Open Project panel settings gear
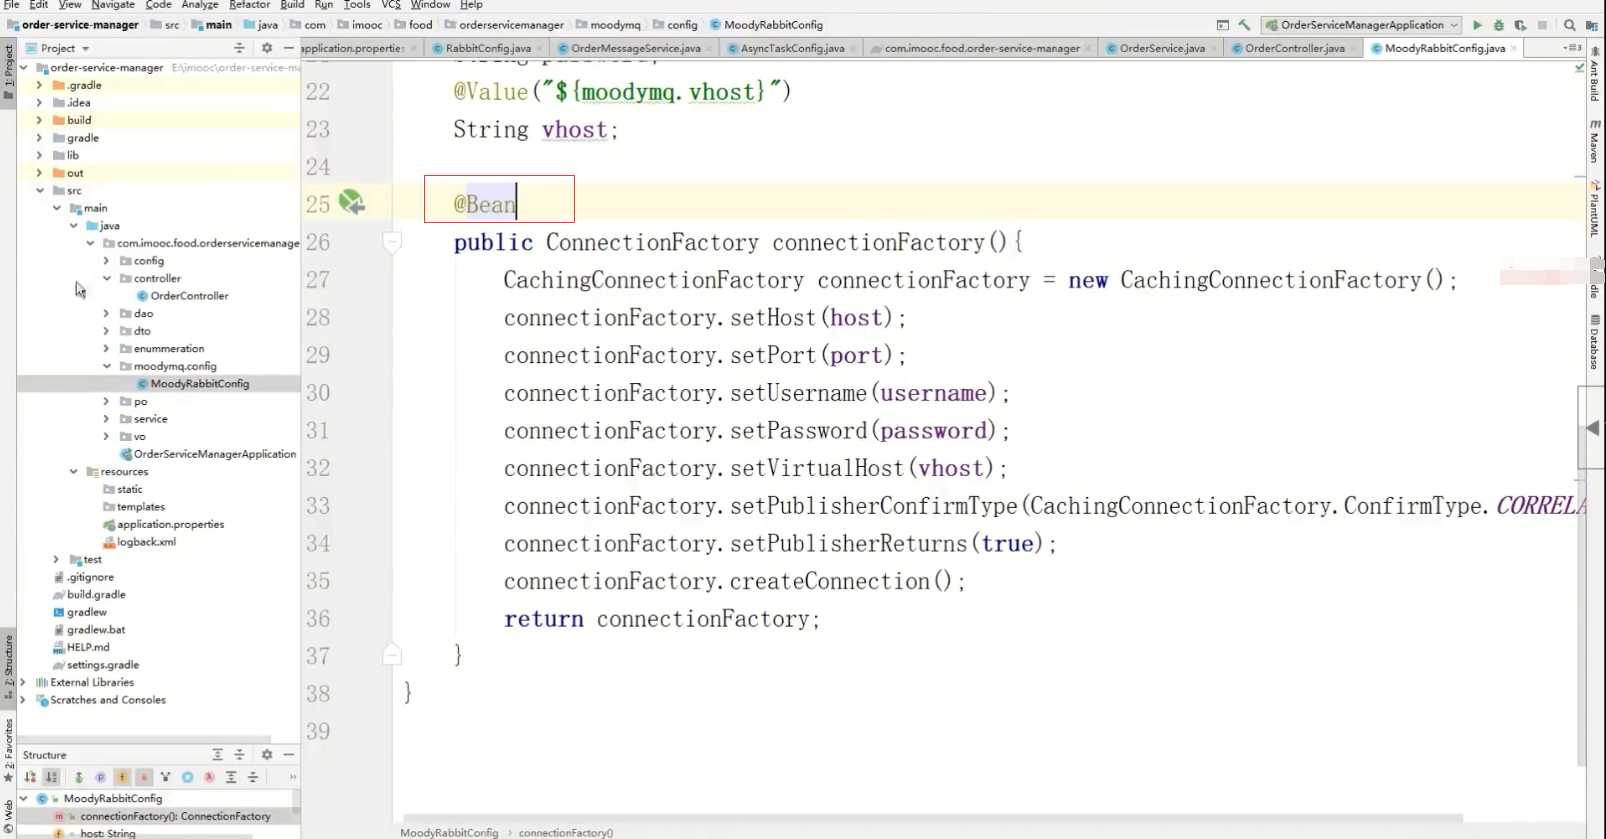This screenshot has width=1606, height=839. tap(267, 48)
